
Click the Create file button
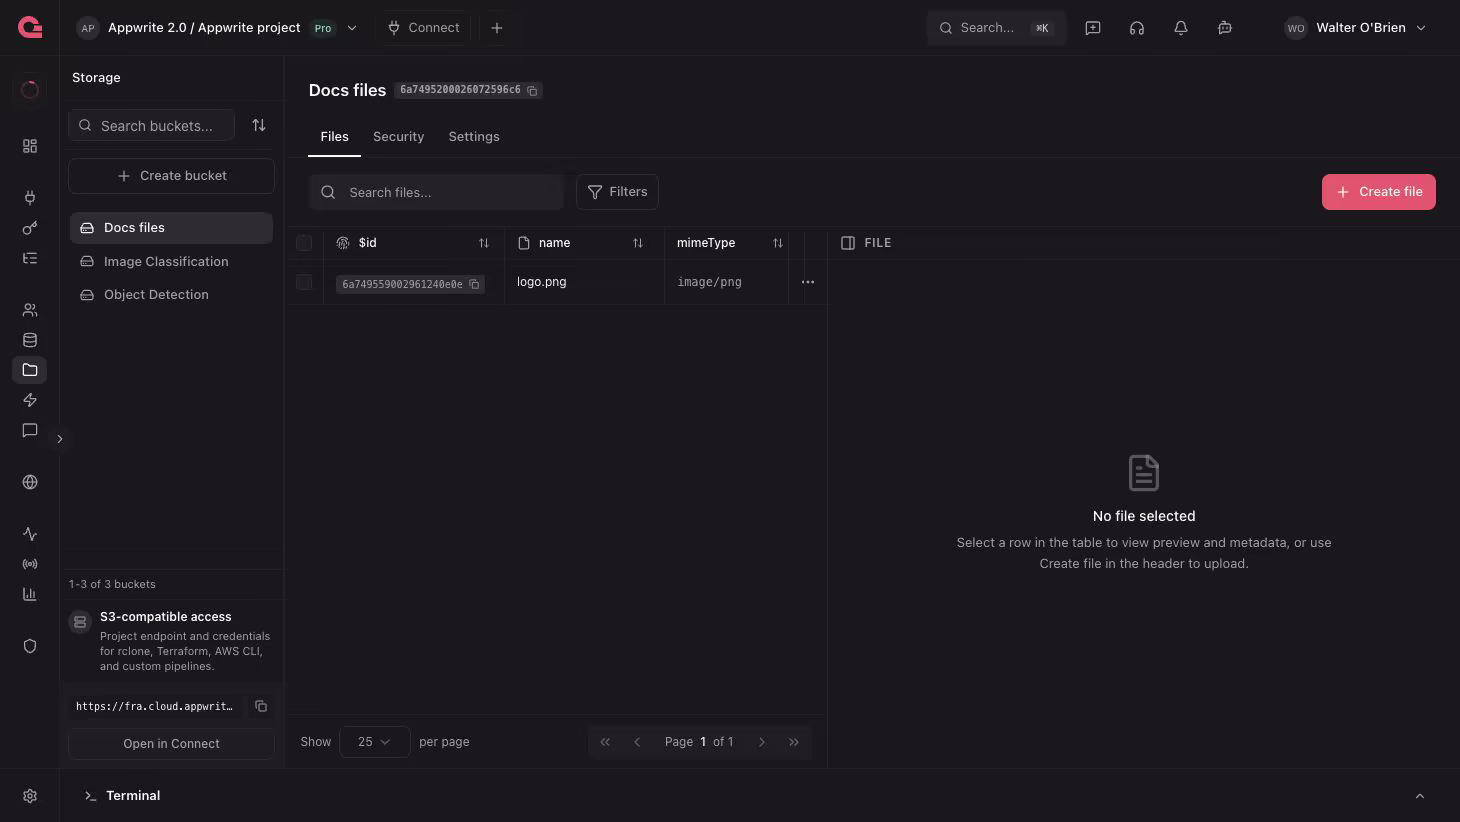[1379, 192]
